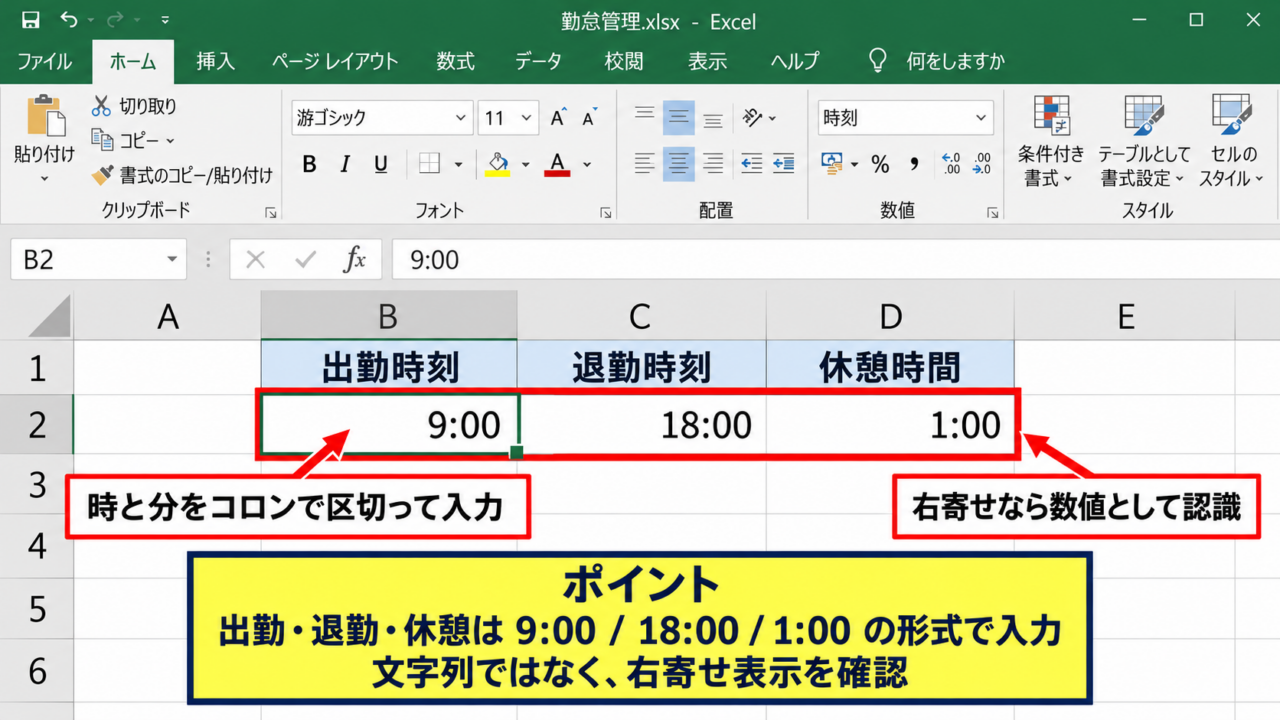Switch to the データ tab

539,61
